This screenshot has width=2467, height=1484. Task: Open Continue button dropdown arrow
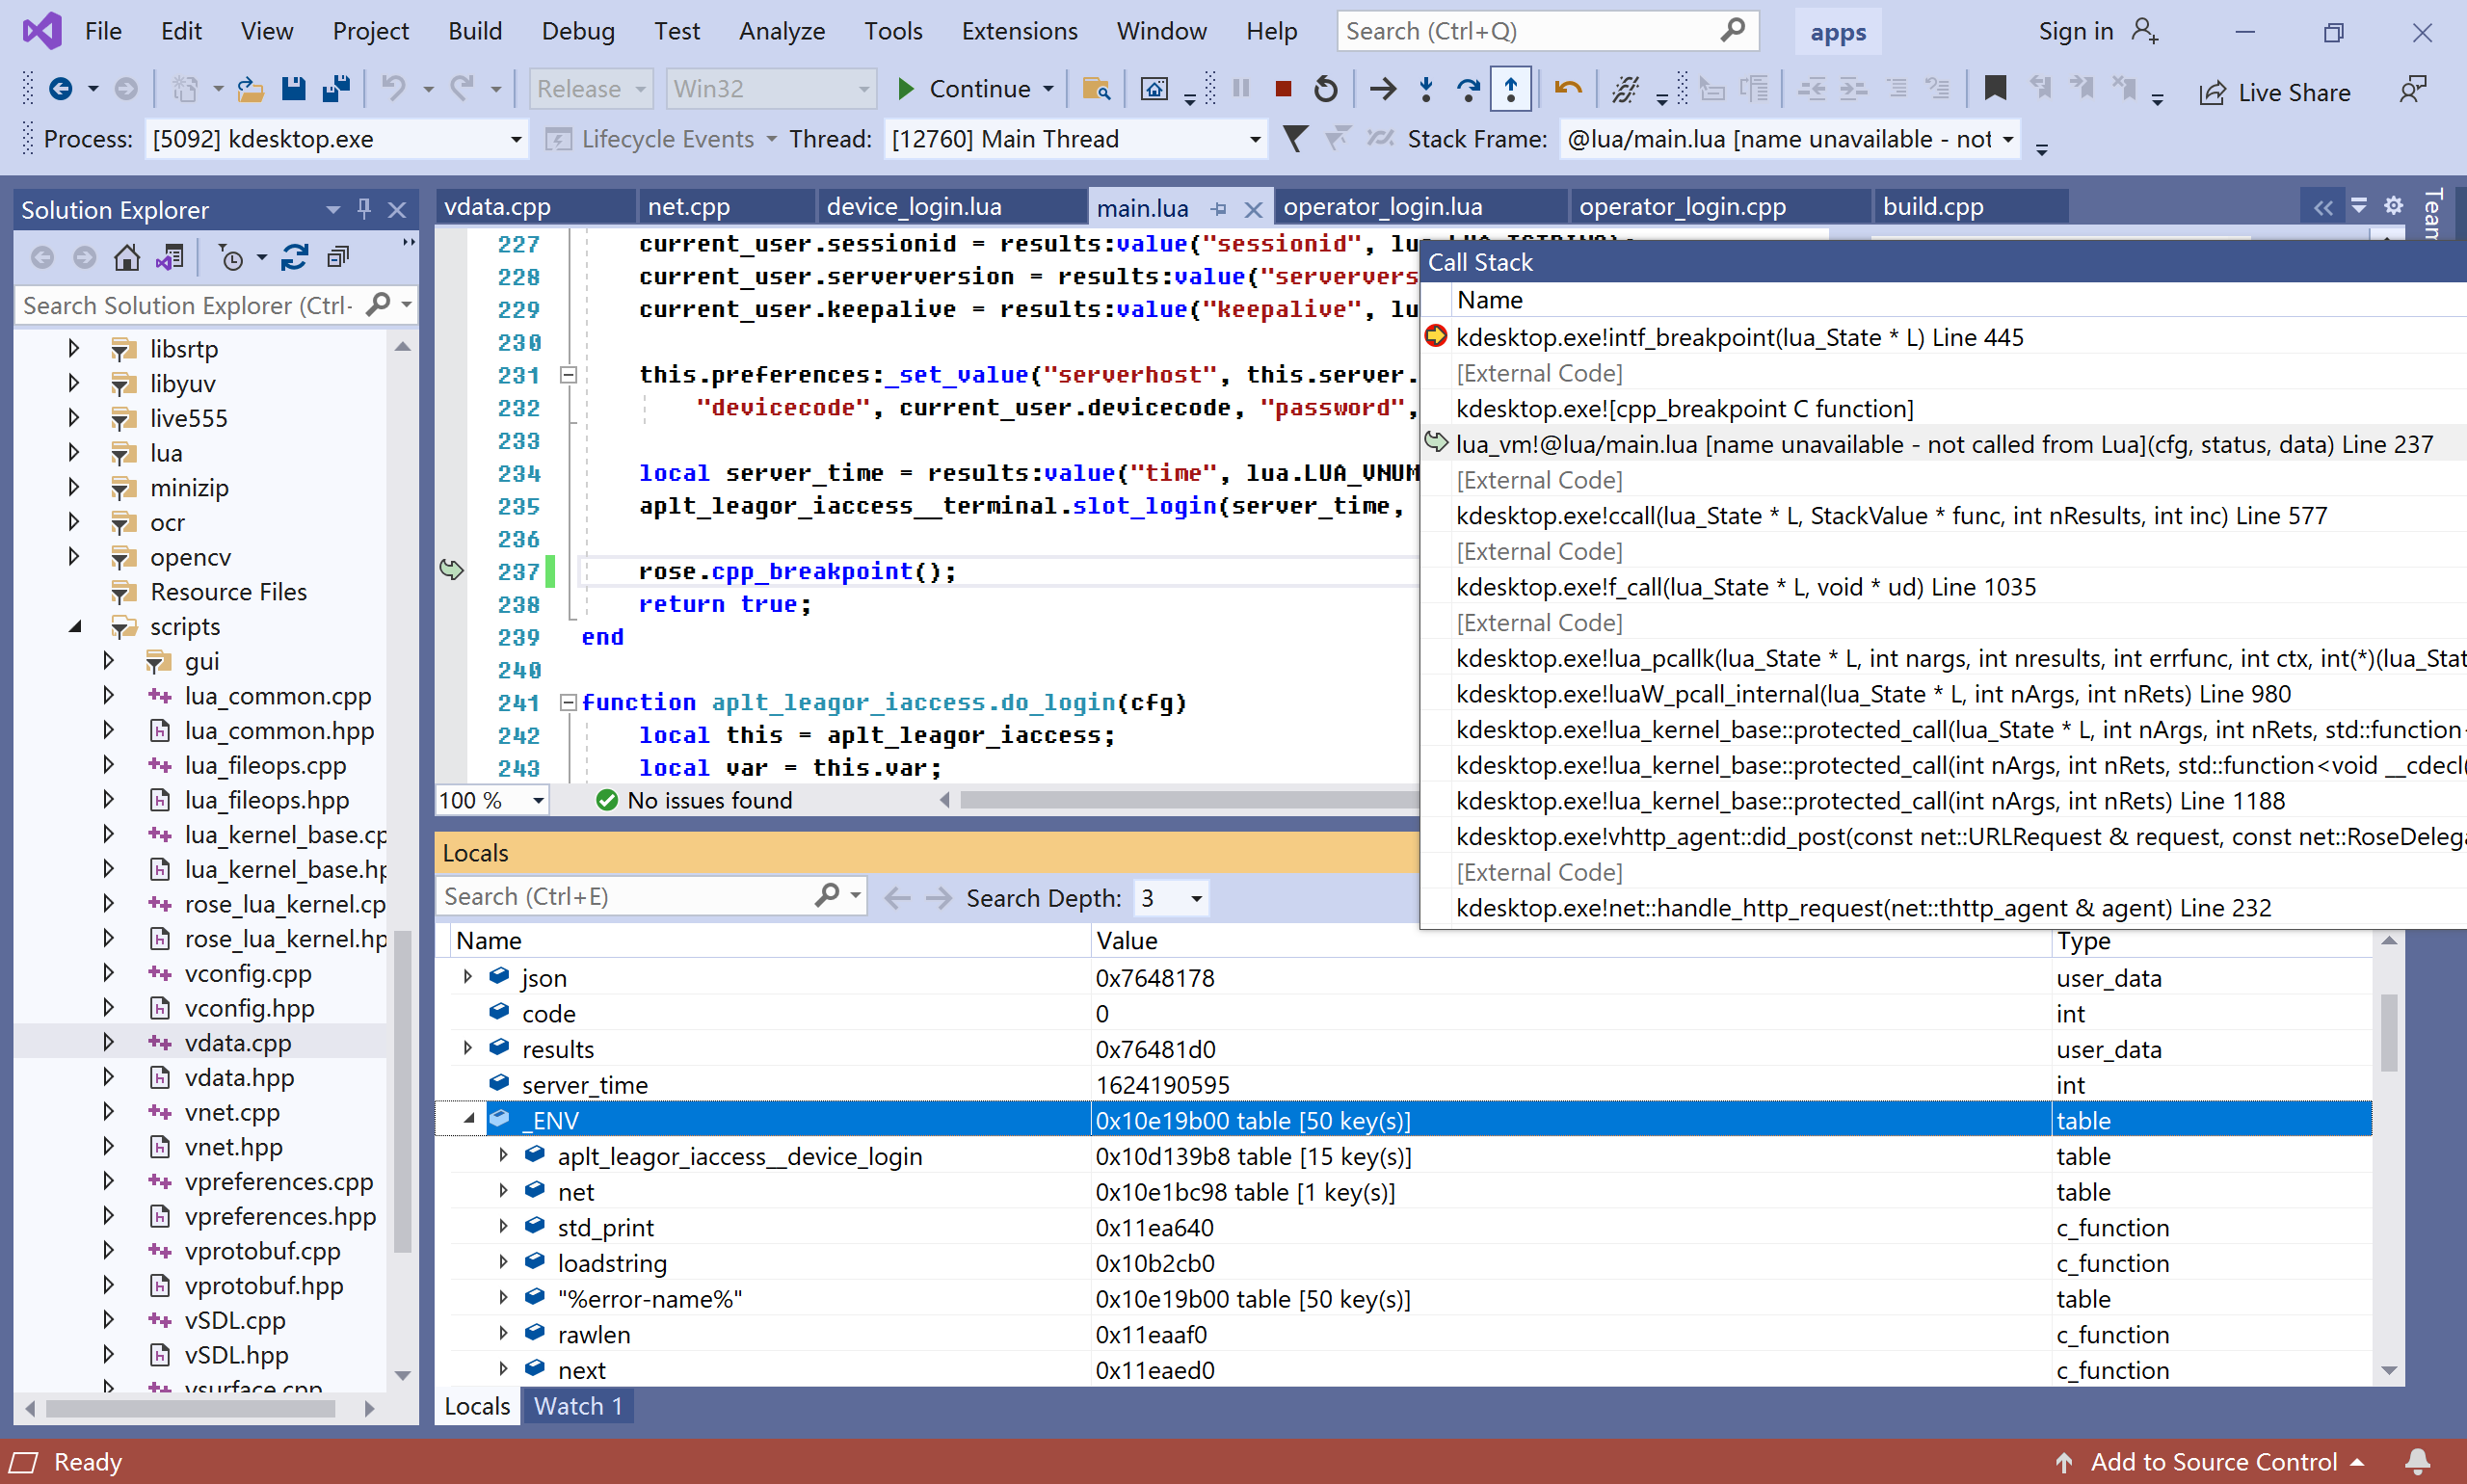1048,89
